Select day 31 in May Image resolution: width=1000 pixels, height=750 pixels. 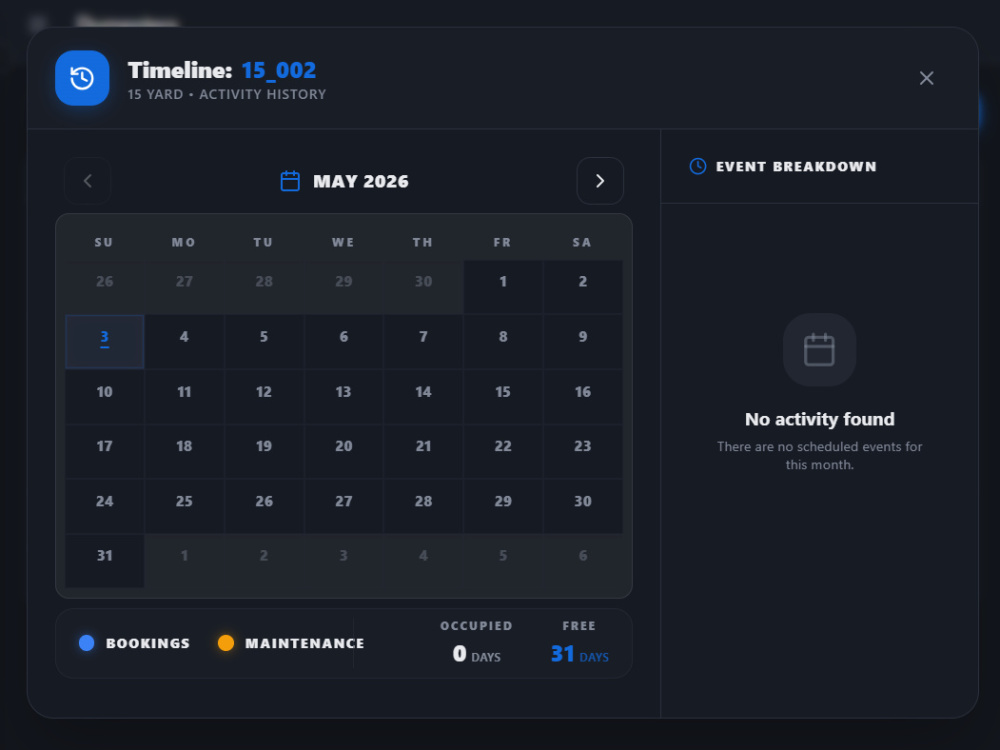point(105,561)
